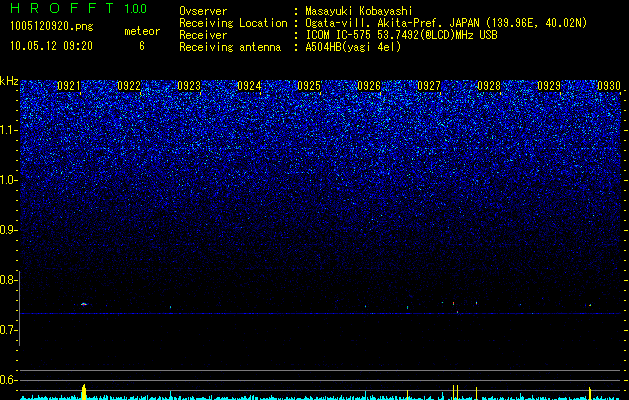Screen dimensions: 629x400
Task: Click the 0925 time marker
Action: (309, 86)
